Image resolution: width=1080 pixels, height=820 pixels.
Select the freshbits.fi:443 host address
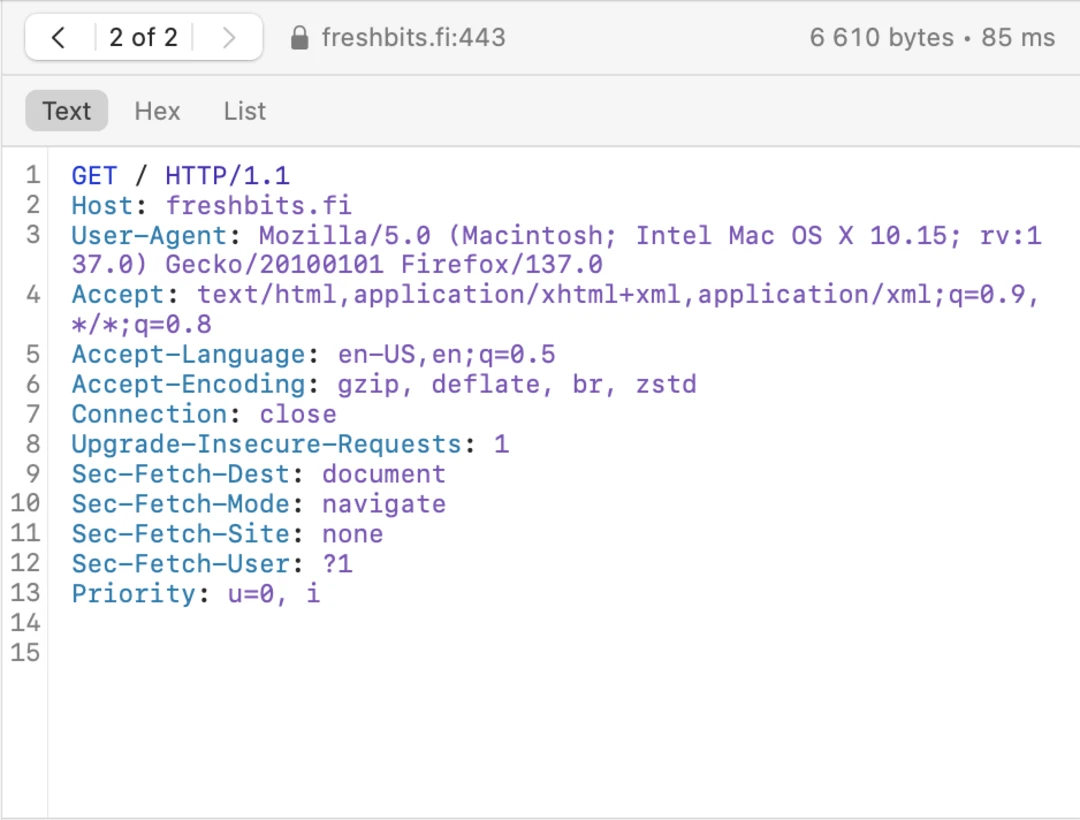coord(413,38)
